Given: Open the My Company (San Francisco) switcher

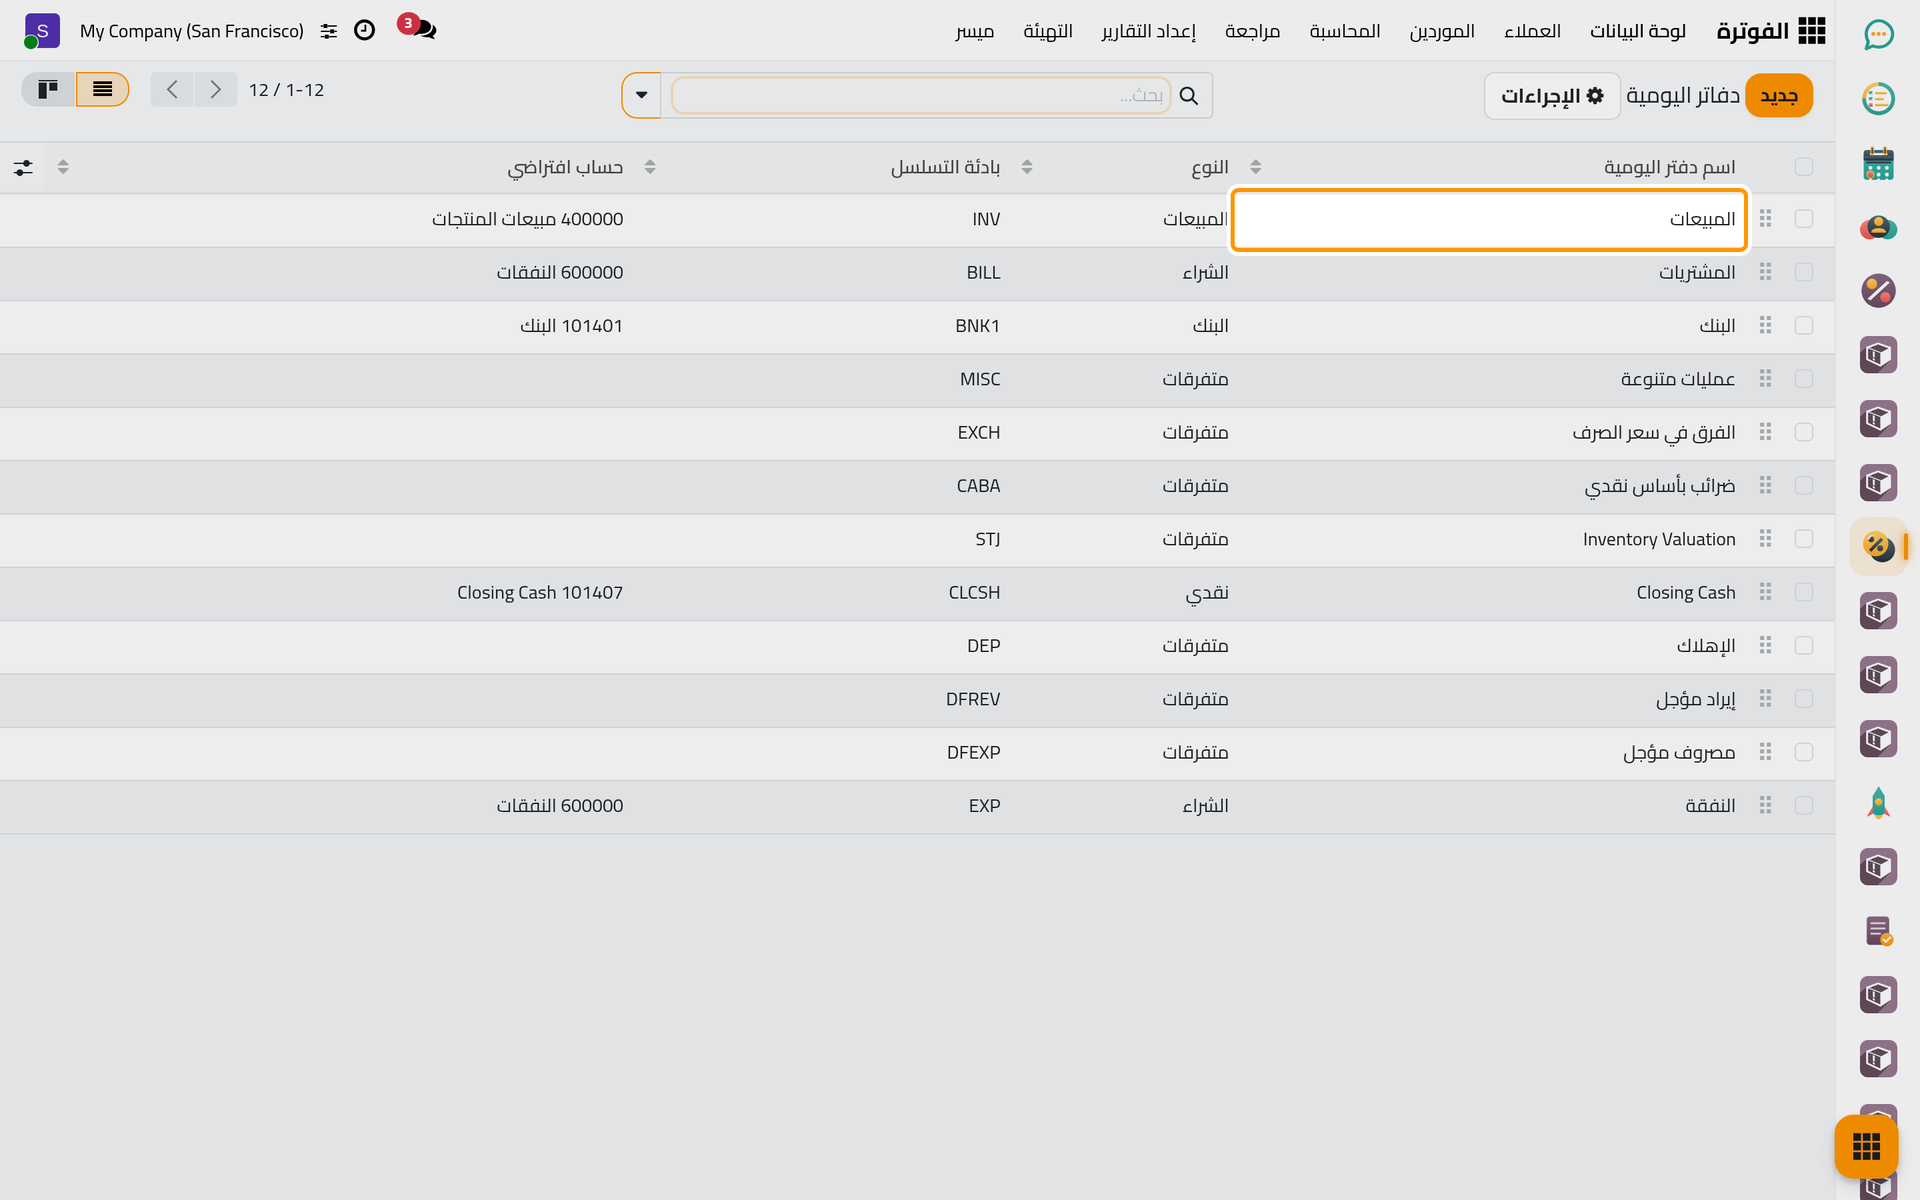Looking at the screenshot, I should (x=192, y=31).
